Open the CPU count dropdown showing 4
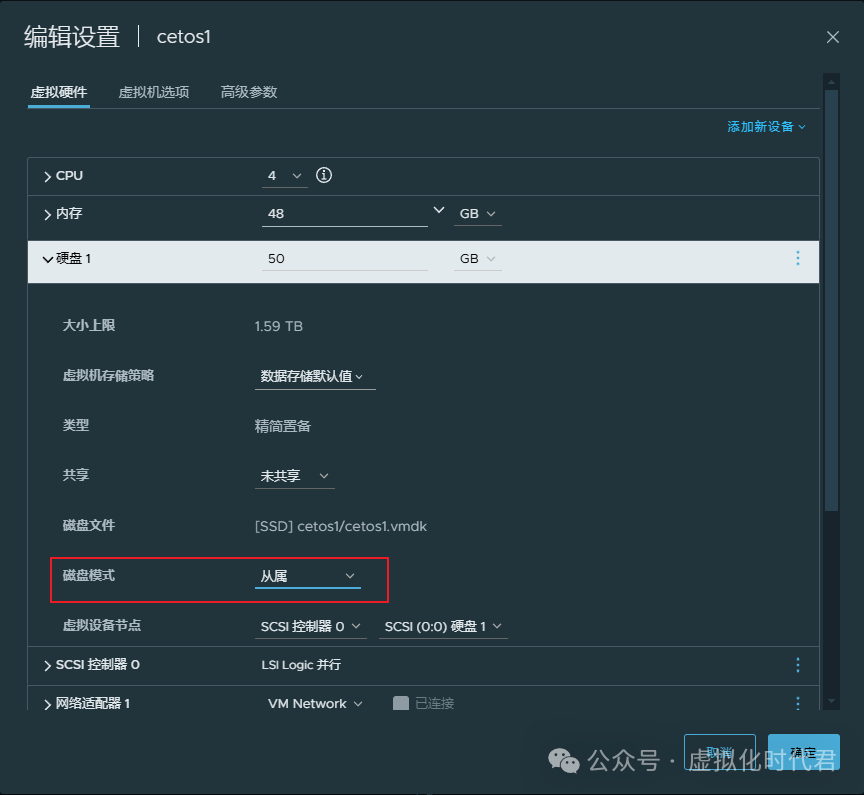Image resolution: width=864 pixels, height=795 pixels. coord(284,175)
